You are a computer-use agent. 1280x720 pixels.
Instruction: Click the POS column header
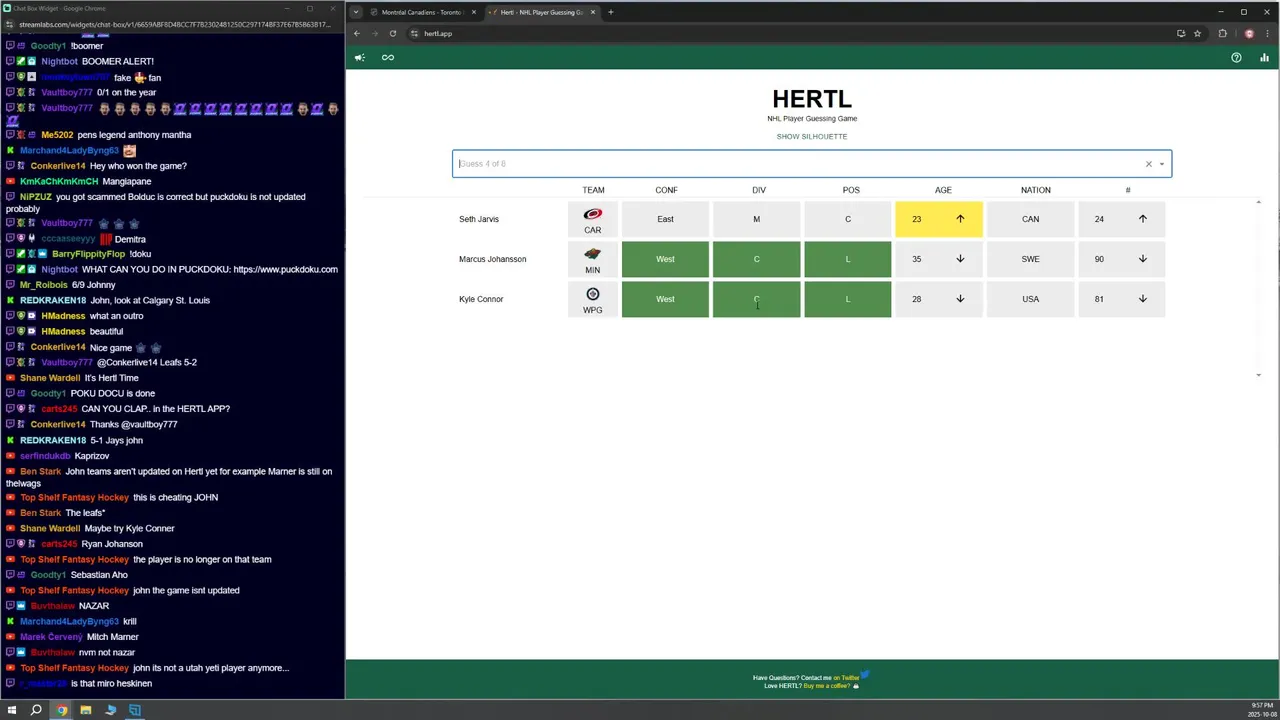(x=851, y=190)
